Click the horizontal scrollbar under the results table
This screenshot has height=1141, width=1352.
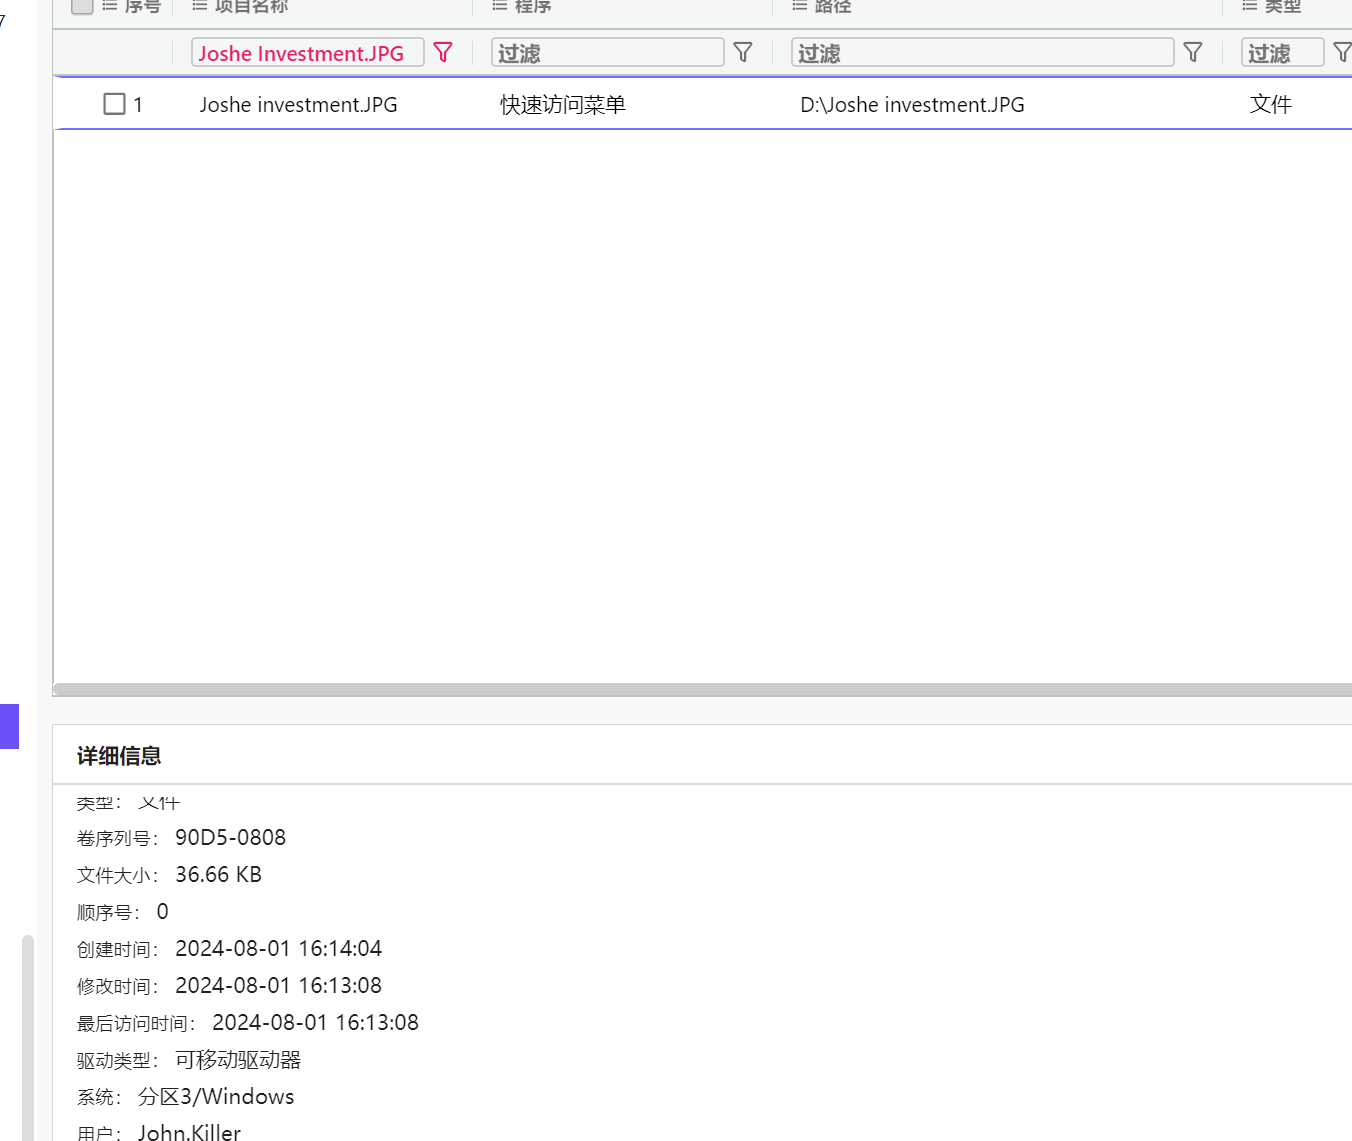702,690
